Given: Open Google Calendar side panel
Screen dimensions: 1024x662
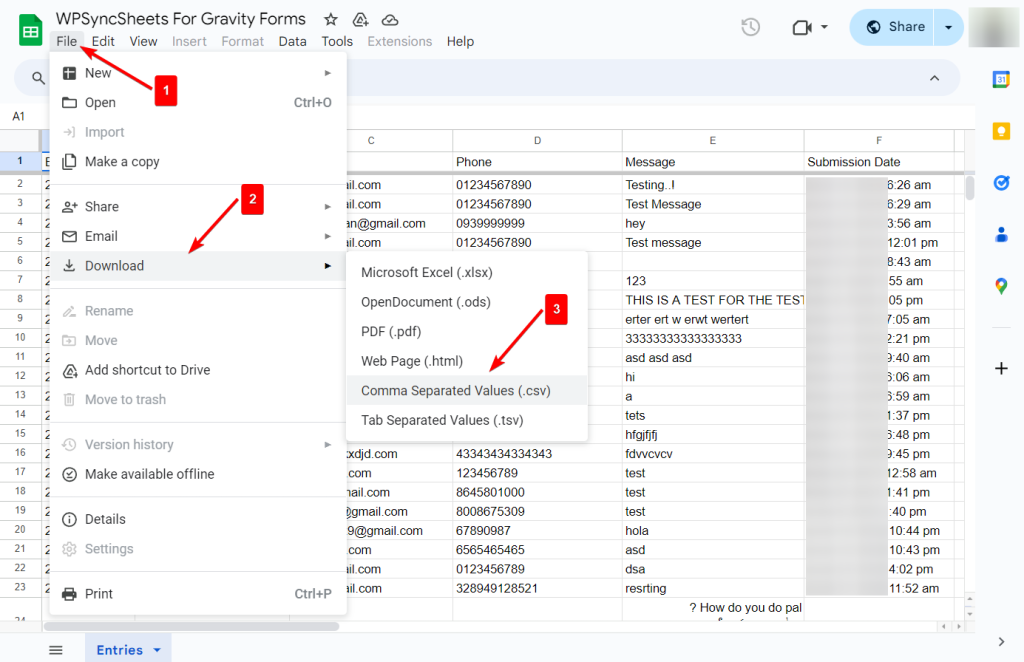Looking at the screenshot, I should 1000,80.
